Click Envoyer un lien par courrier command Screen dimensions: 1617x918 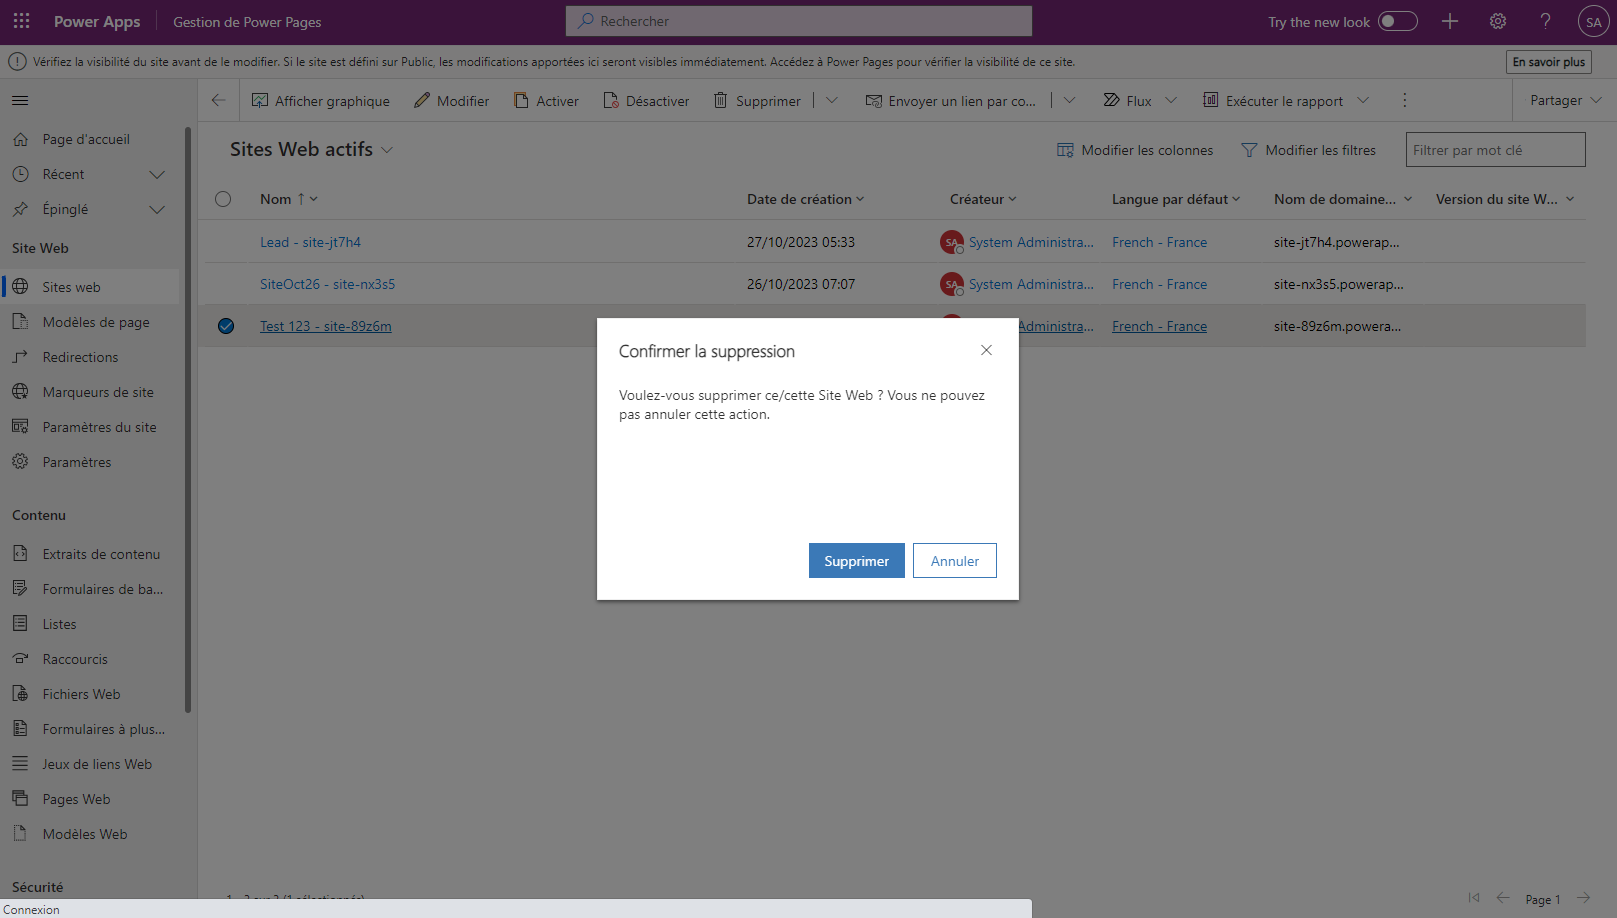tap(951, 100)
